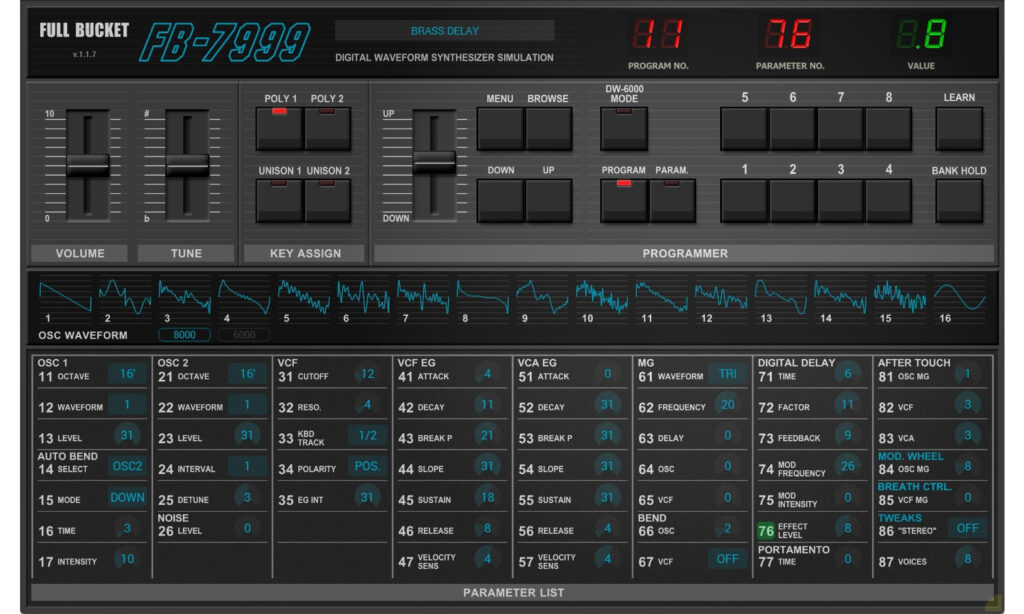Image resolution: width=1024 pixels, height=614 pixels.
Task: Select oscillator waveform 13 thumbnail
Action: 780,299
